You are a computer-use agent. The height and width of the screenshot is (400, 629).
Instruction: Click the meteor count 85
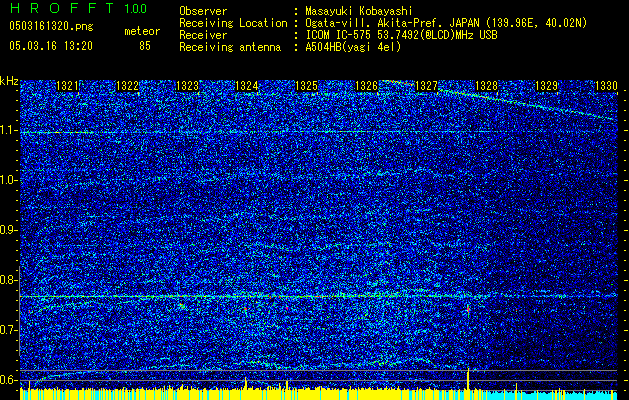coord(145,46)
